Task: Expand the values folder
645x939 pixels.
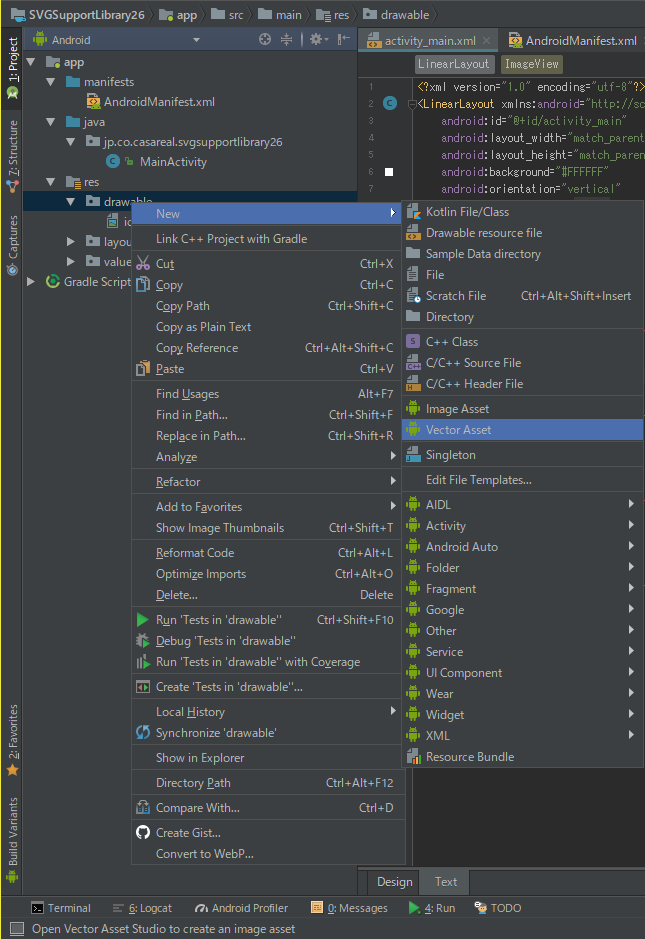Action: [70, 261]
